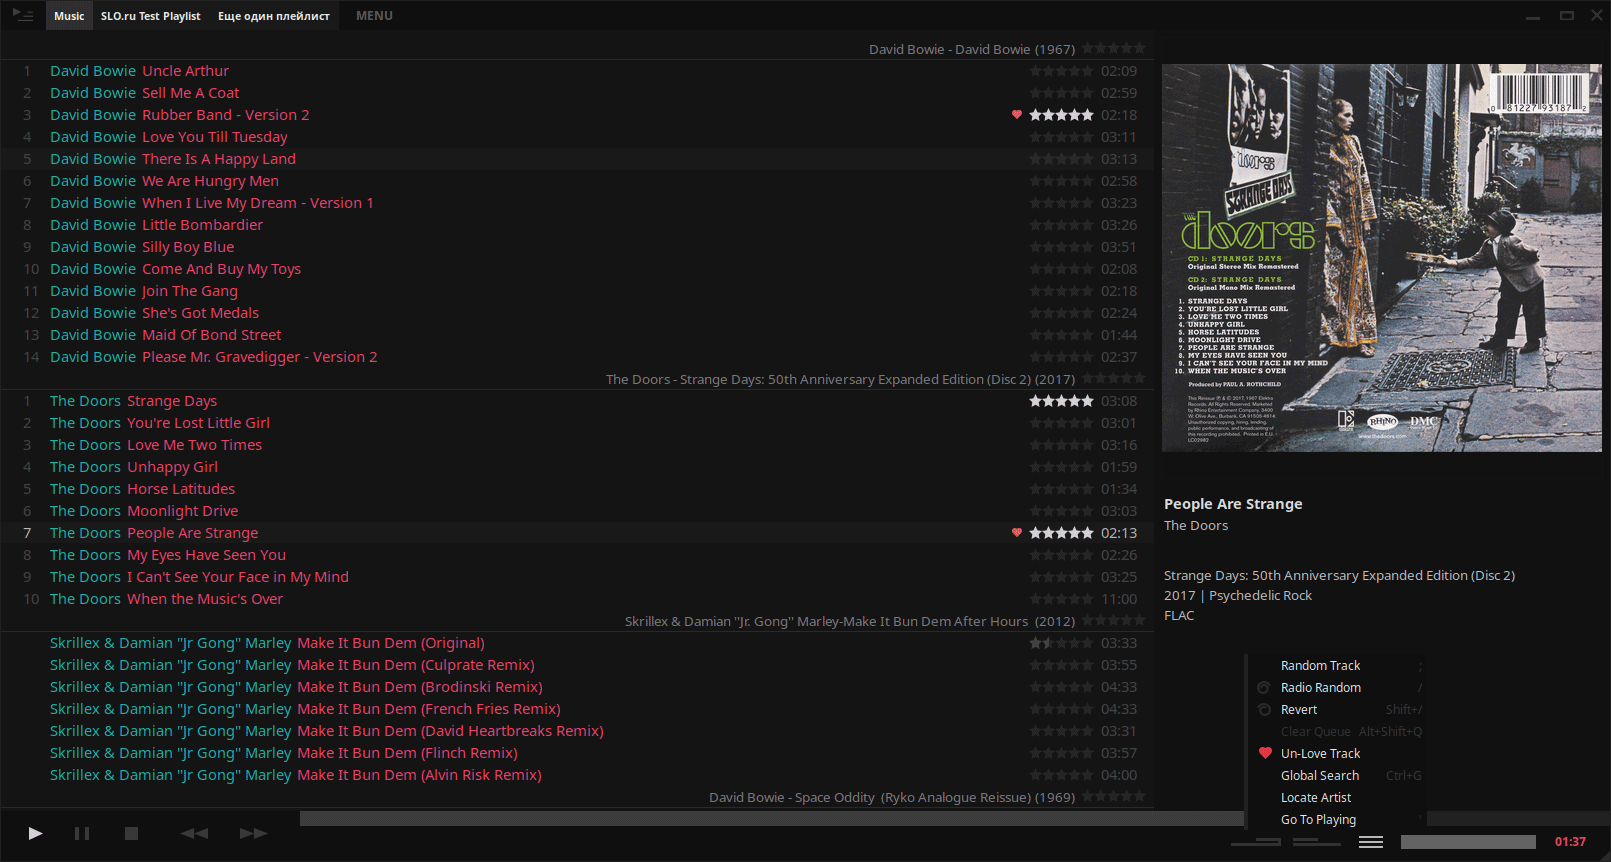Rate the David Bowie (1967) album stars
Image resolution: width=1611 pixels, height=862 pixels.
coord(1113,48)
